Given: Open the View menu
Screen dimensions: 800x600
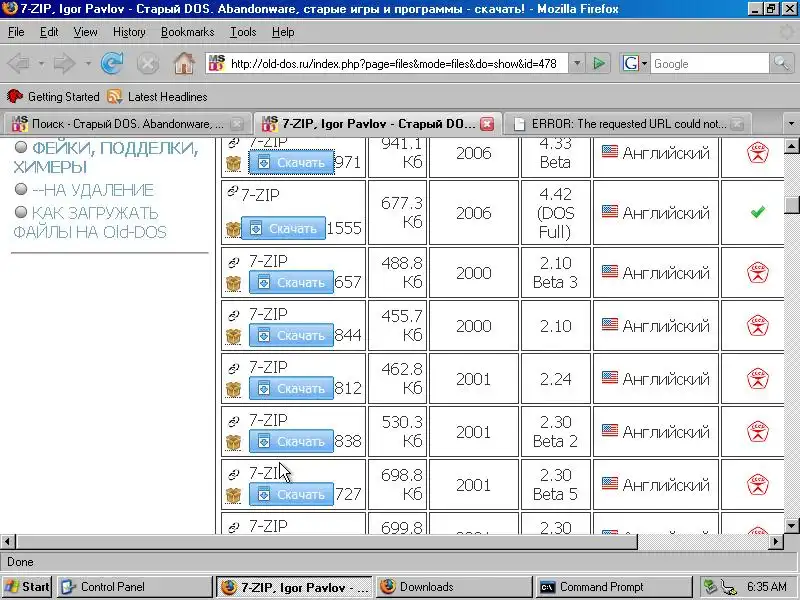Looking at the screenshot, I should (x=85, y=32).
